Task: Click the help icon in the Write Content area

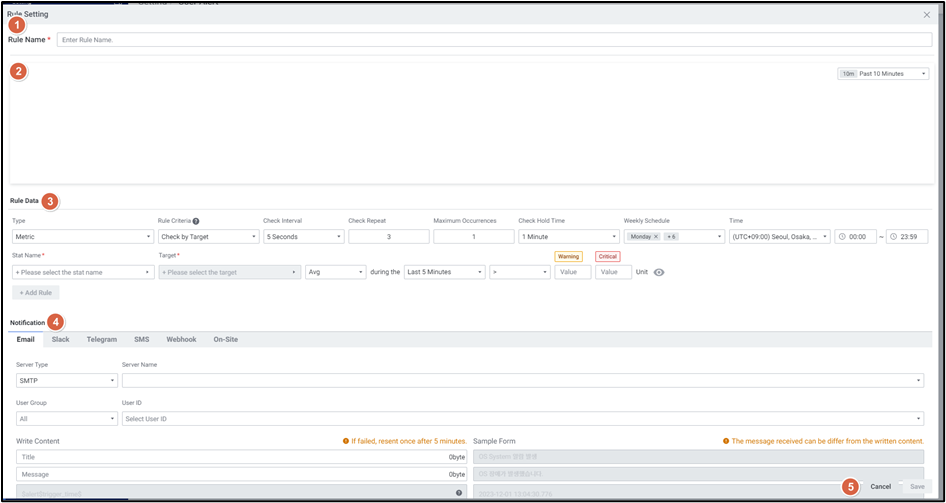Action: (x=459, y=492)
